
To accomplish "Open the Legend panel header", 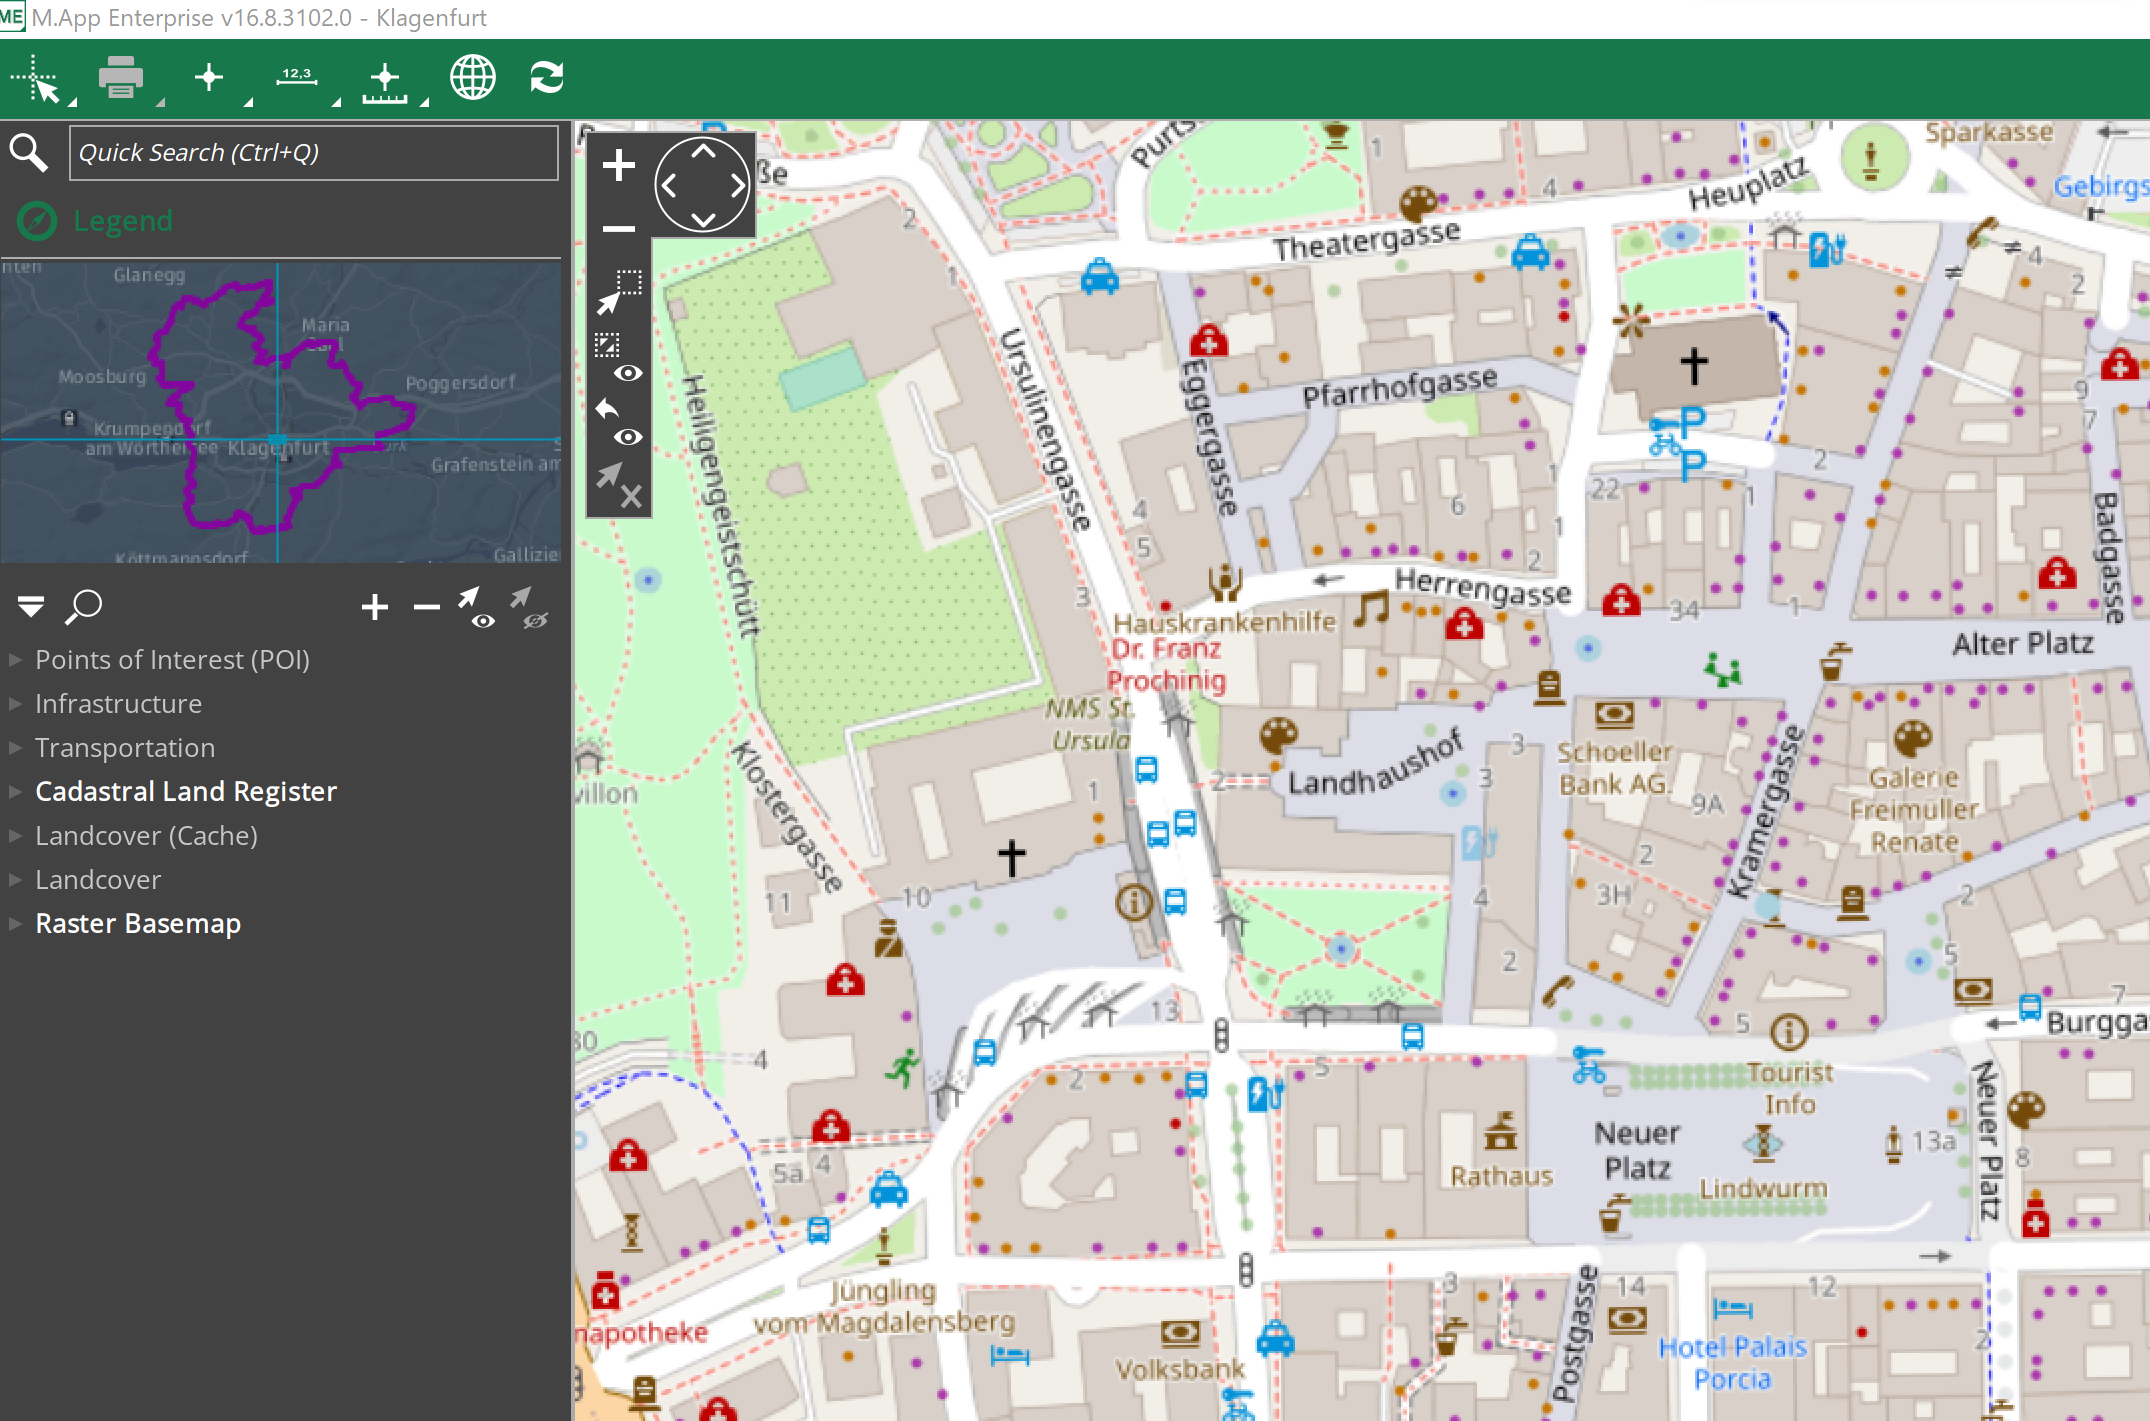I will point(122,220).
